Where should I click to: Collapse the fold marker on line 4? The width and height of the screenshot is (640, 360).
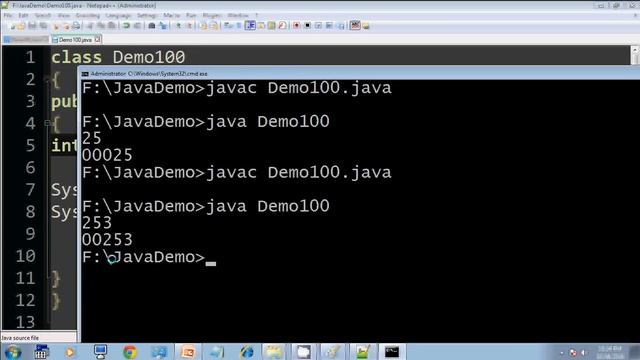click(47, 123)
